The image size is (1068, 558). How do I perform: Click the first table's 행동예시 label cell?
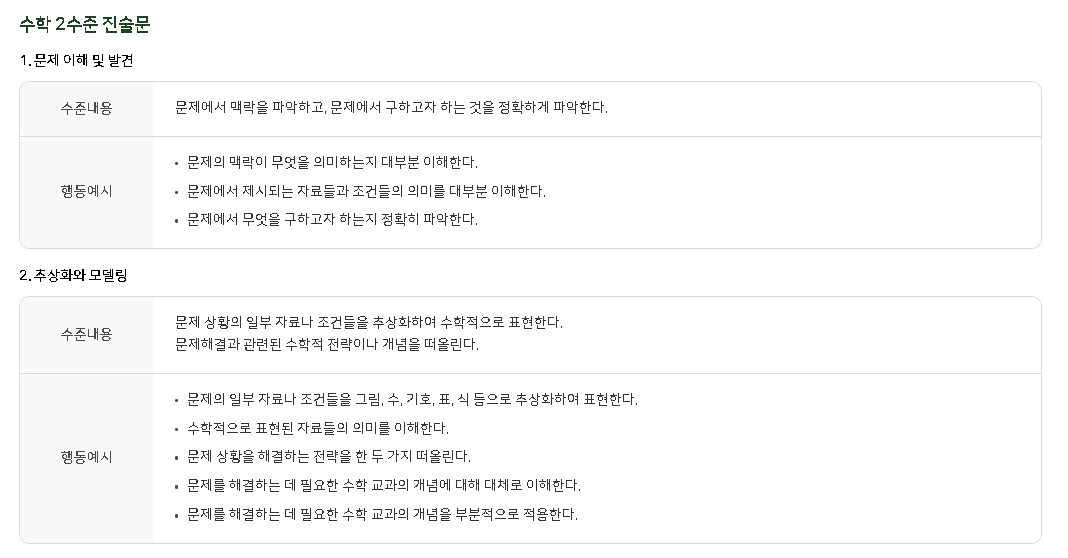point(87,192)
